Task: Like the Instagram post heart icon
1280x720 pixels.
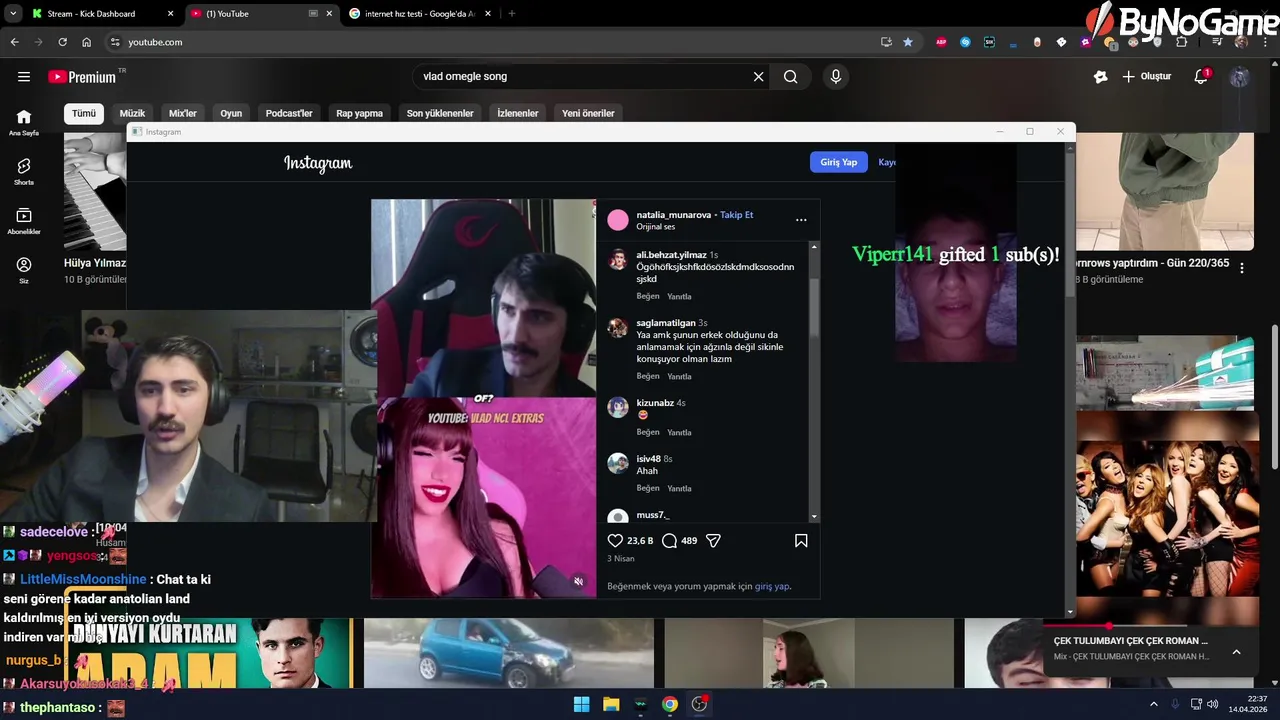Action: (615, 540)
